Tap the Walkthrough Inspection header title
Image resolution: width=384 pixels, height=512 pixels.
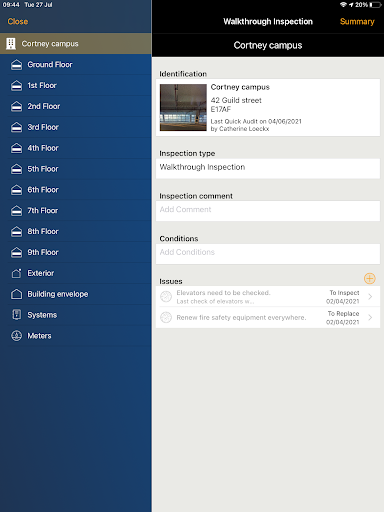click(268, 22)
